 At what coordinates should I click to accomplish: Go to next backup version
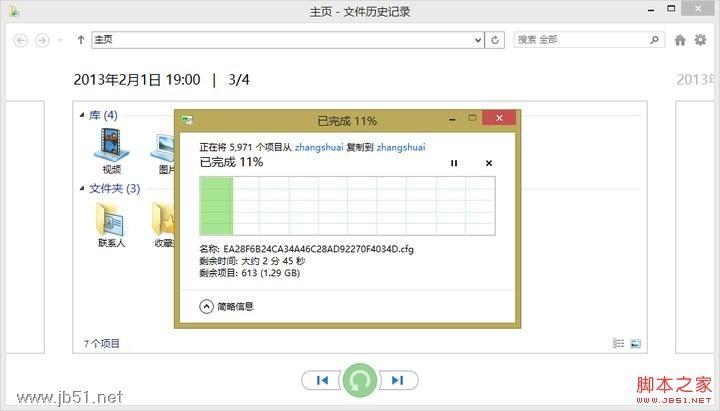[398, 380]
